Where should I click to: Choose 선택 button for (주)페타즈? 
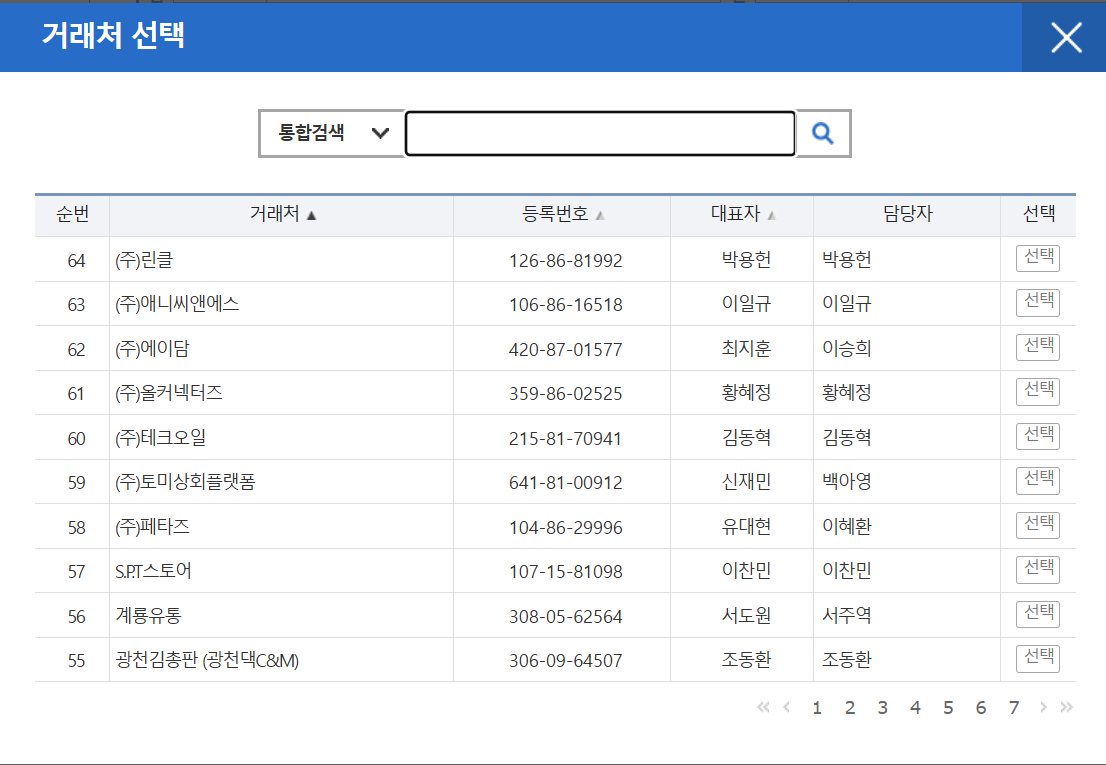pos(1038,525)
